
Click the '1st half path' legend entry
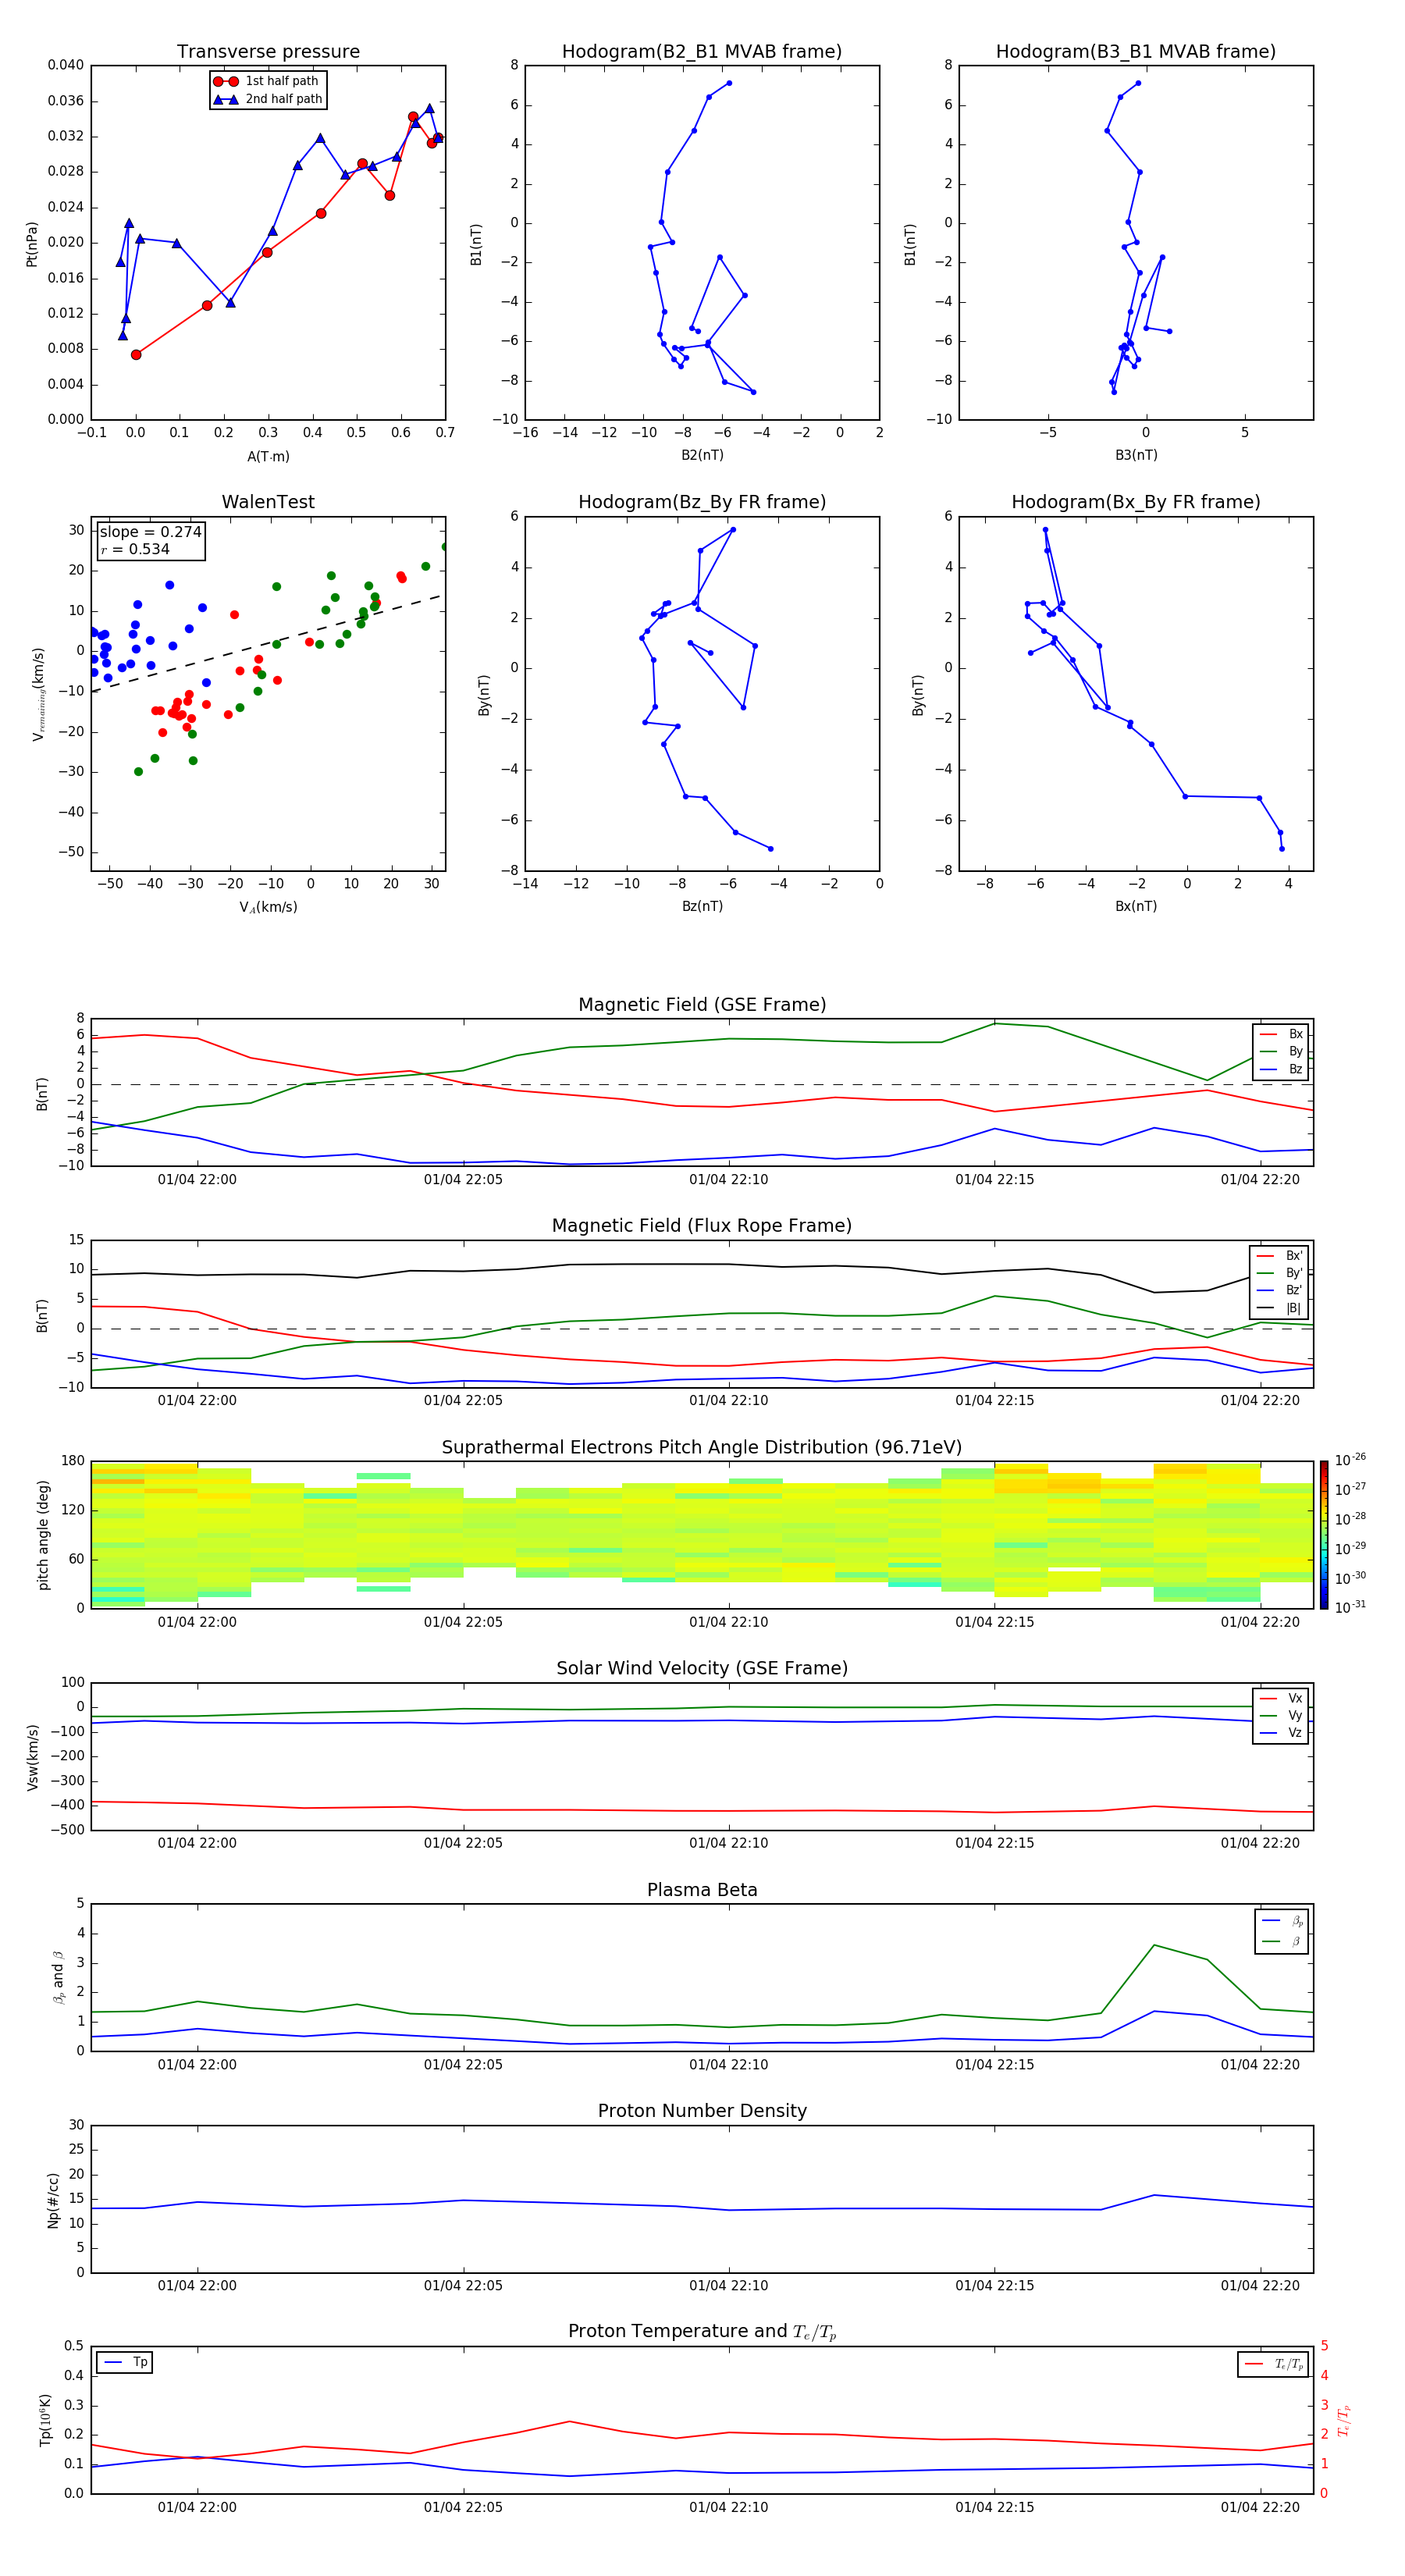point(268,81)
